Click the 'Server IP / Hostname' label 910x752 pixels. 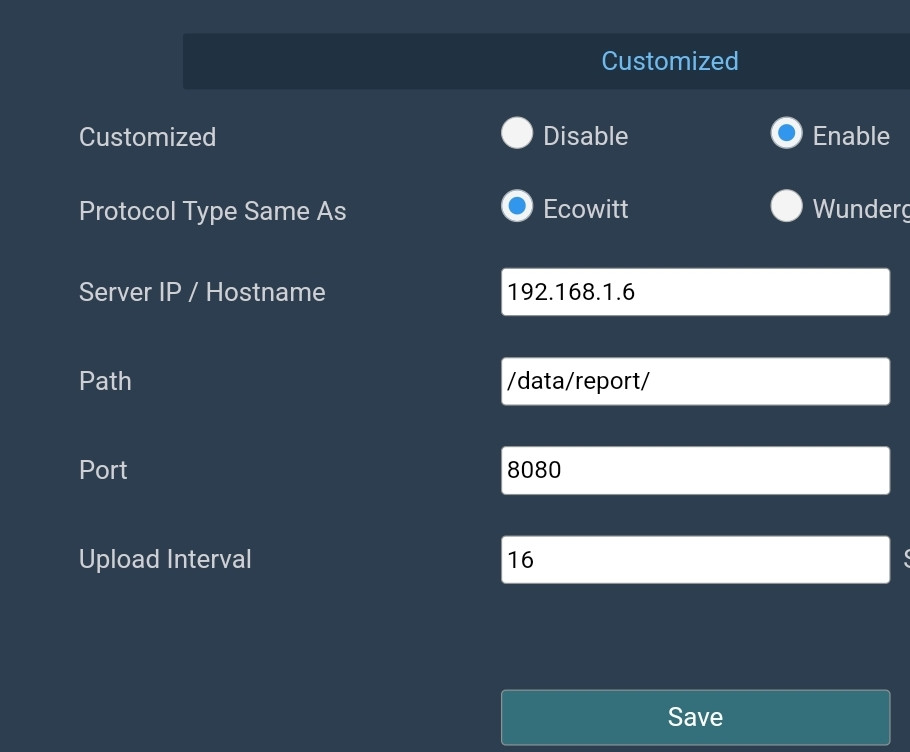coord(202,292)
